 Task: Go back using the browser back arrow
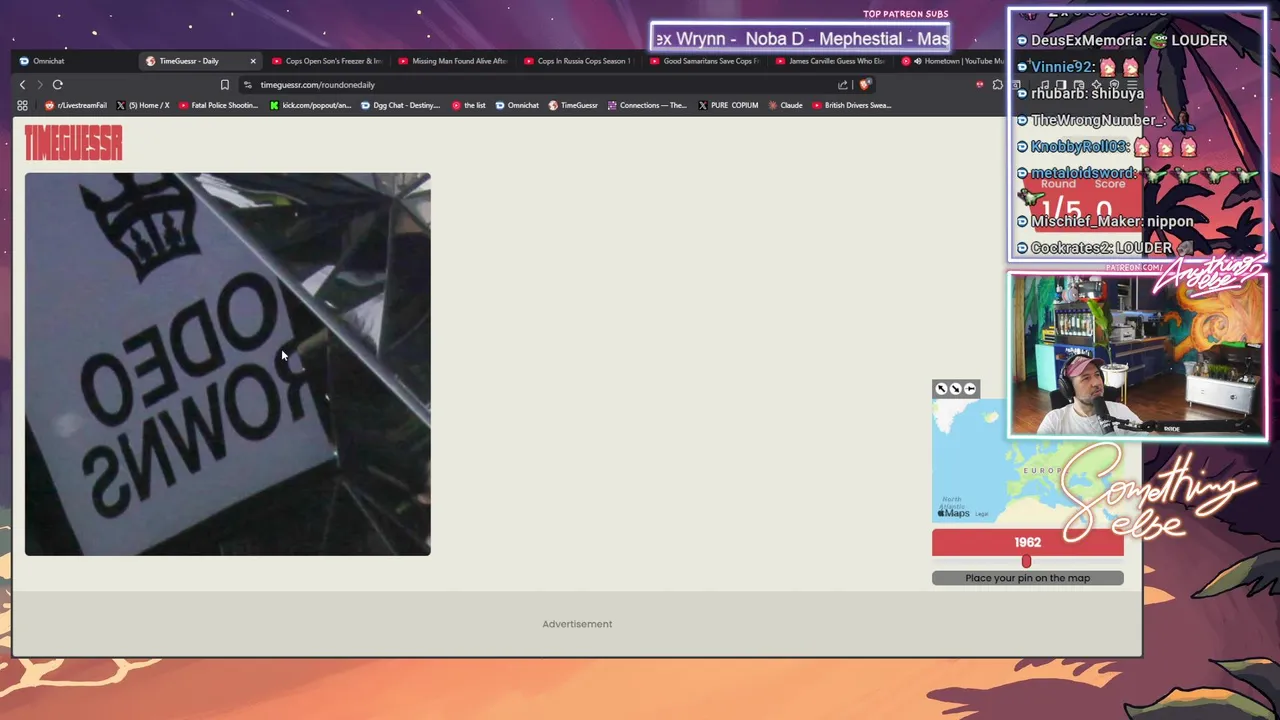pyautogui.click(x=22, y=85)
